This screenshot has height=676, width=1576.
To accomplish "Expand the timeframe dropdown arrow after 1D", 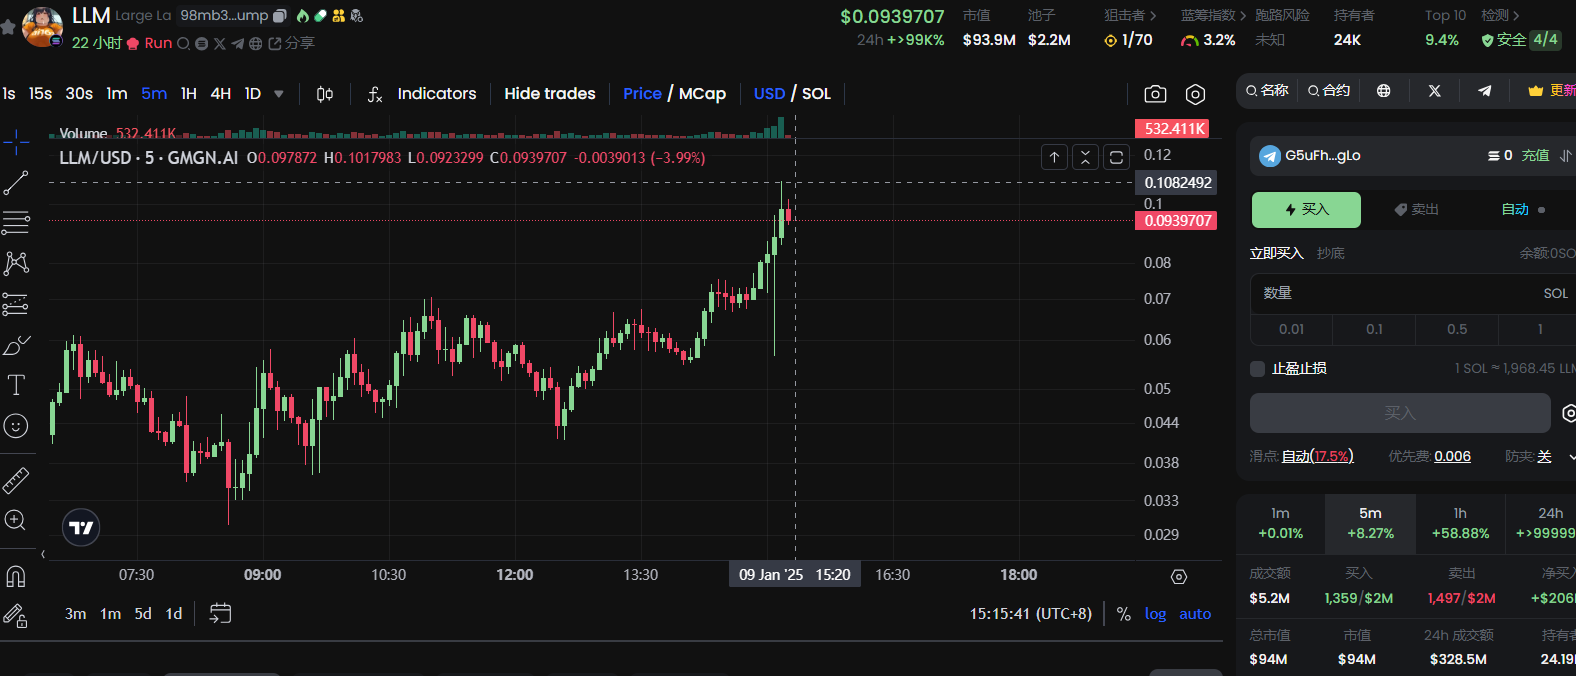I will click(279, 94).
